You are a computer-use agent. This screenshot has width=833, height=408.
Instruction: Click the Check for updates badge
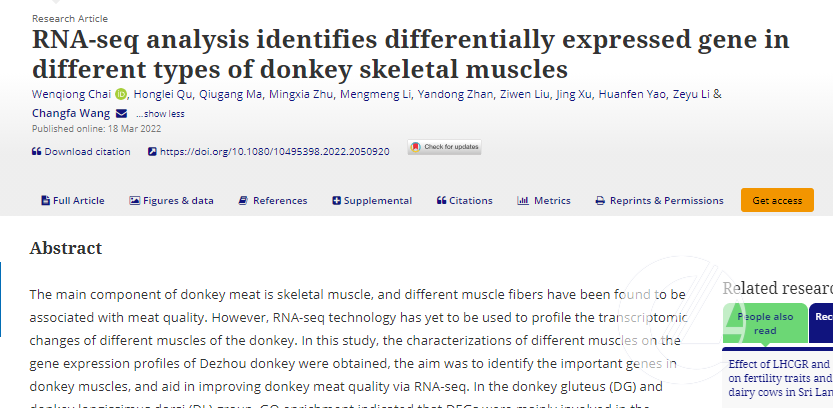click(x=444, y=147)
